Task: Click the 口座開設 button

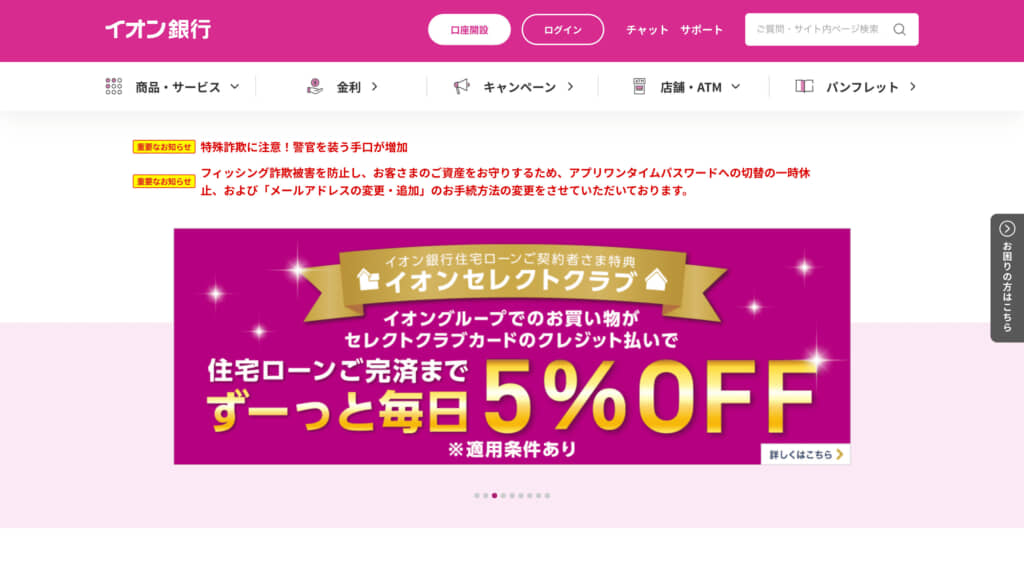Action: (x=469, y=29)
